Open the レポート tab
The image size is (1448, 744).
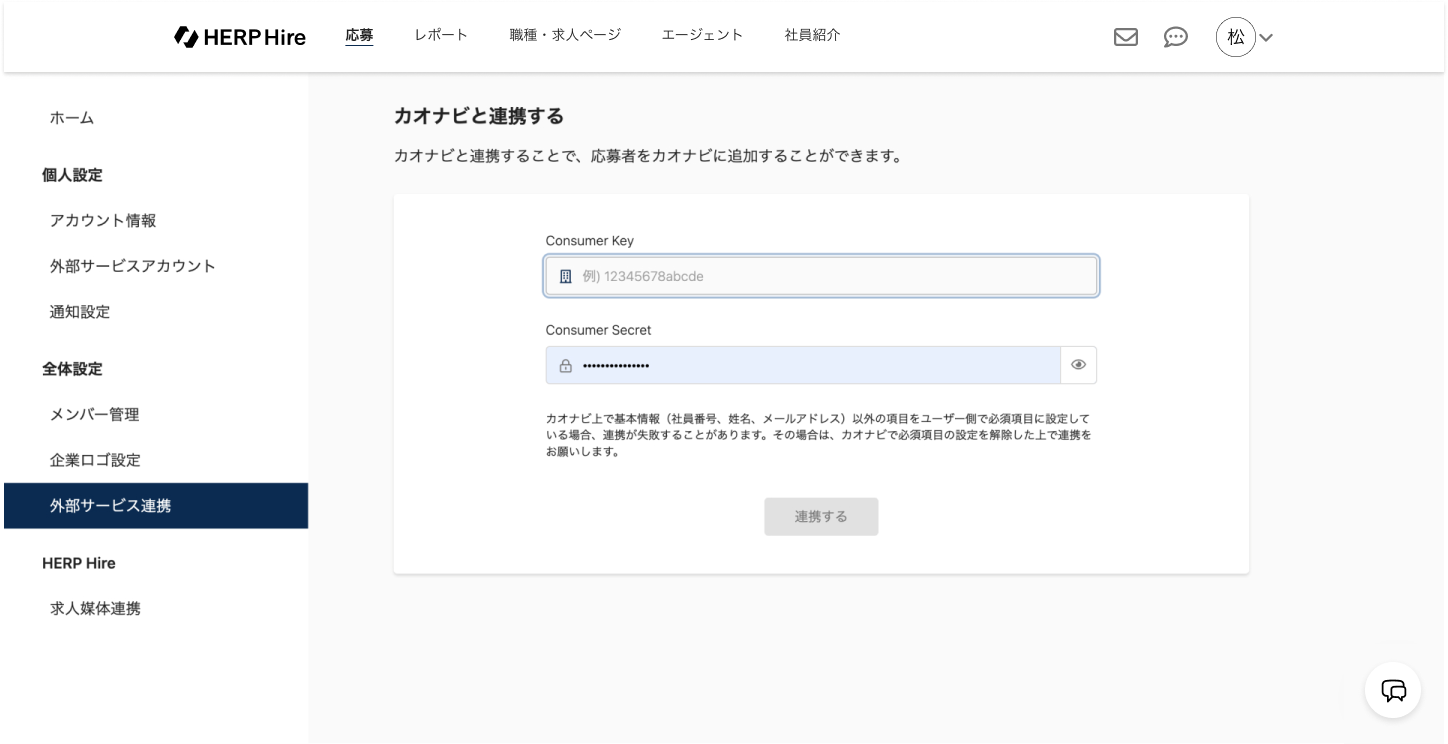click(x=441, y=35)
